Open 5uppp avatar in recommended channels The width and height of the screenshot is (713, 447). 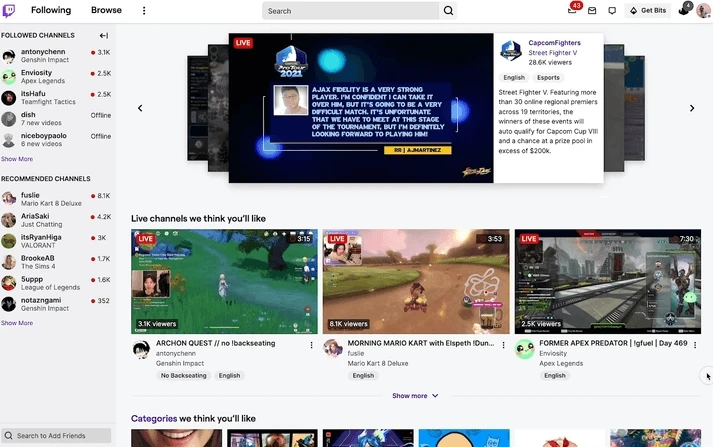click(x=9, y=283)
